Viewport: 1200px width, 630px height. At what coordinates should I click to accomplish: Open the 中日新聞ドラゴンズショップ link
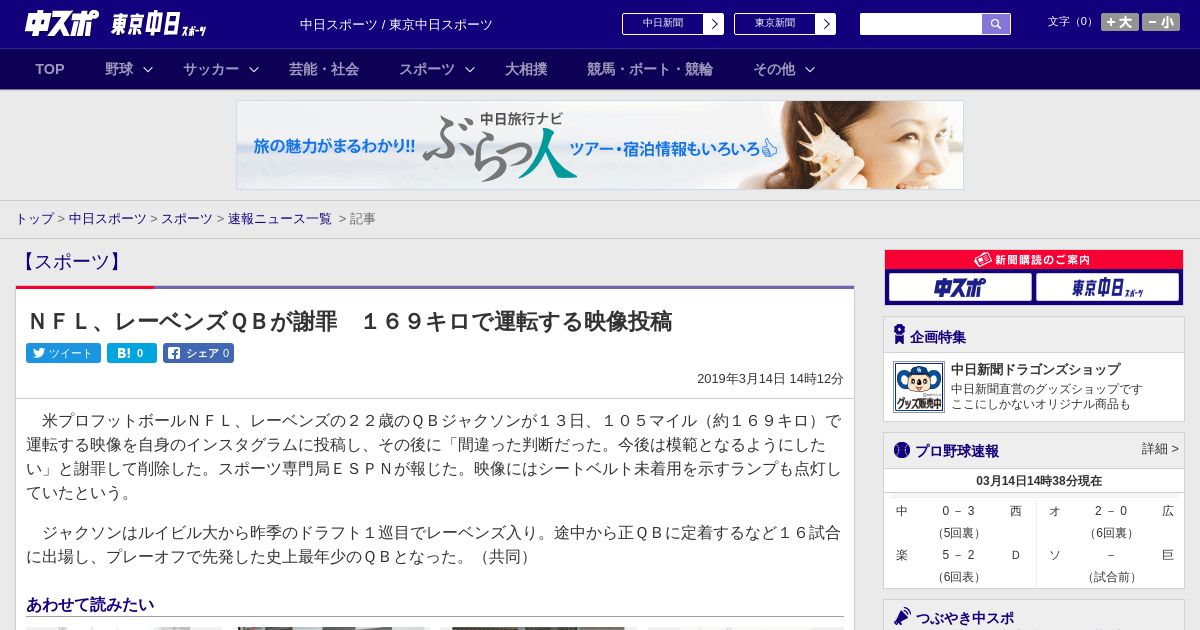(x=1035, y=369)
